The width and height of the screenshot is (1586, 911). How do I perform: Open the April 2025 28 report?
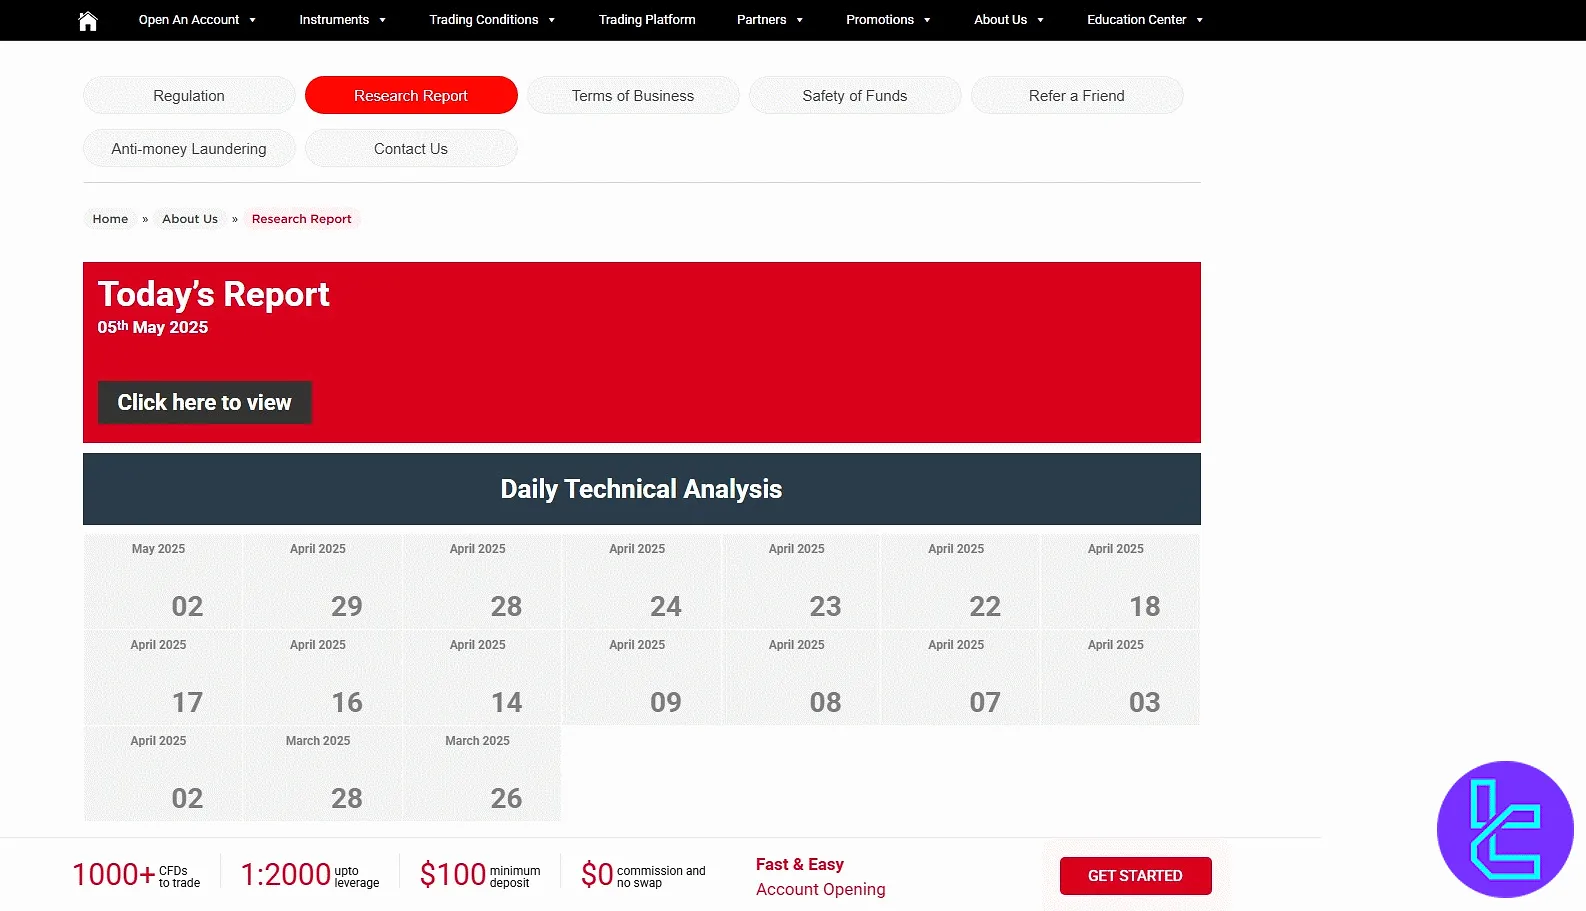pos(482,581)
